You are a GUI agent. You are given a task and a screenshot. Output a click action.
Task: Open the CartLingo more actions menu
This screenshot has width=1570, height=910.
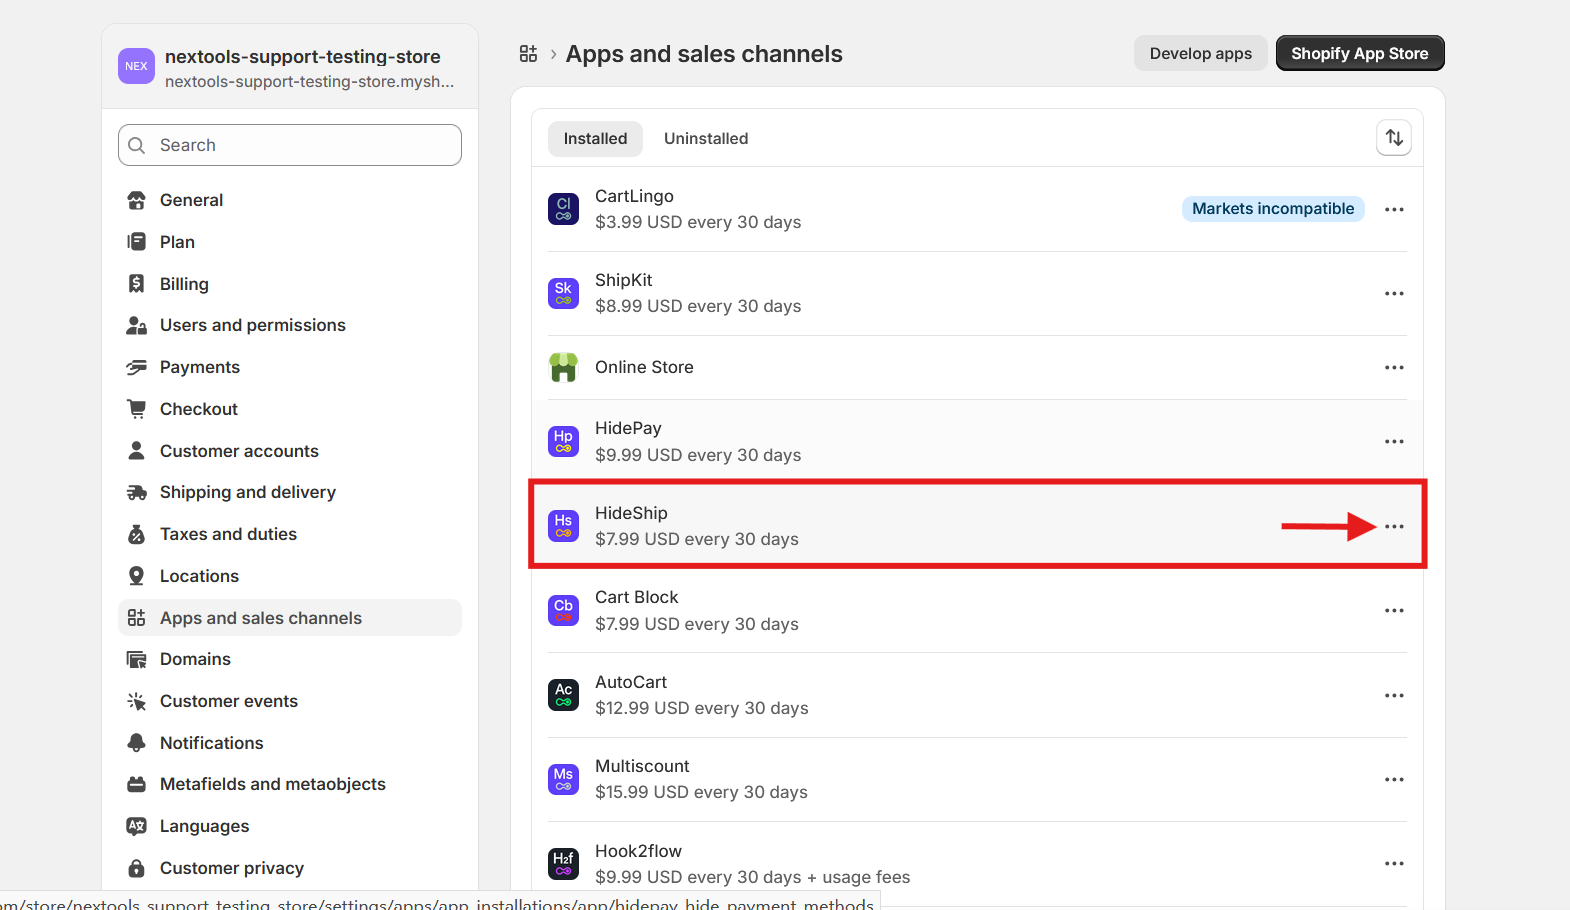[x=1394, y=209]
